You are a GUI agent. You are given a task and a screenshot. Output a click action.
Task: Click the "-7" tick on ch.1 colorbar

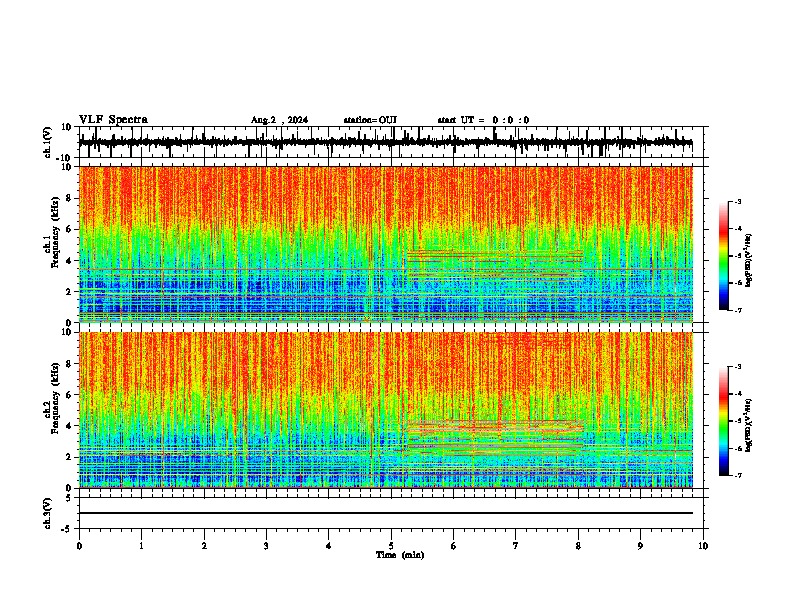pyautogui.click(x=738, y=310)
